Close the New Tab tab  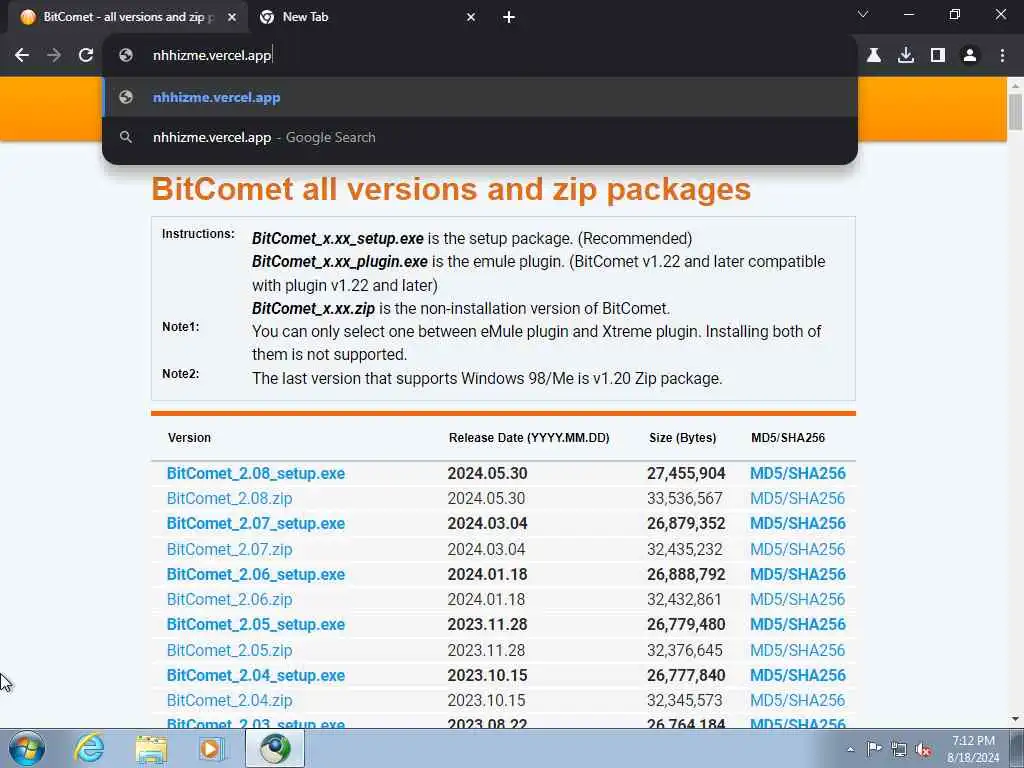(471, 17)
